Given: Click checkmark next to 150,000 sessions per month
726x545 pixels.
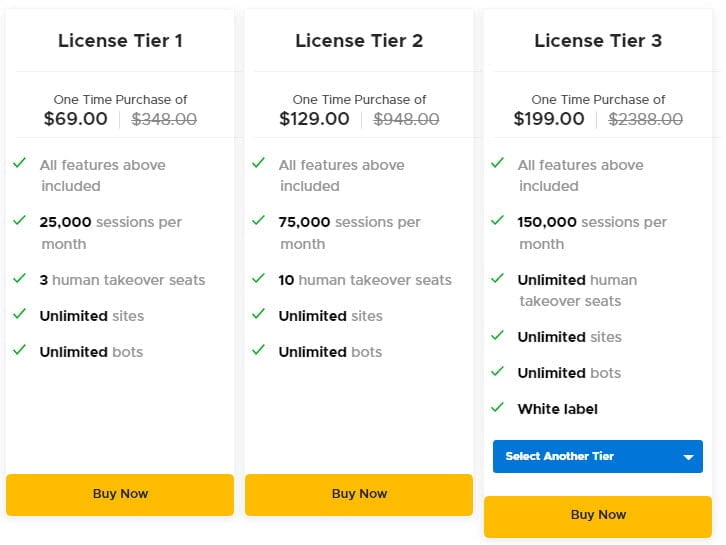Looking at the screenshot, I should tap(497, 220).
